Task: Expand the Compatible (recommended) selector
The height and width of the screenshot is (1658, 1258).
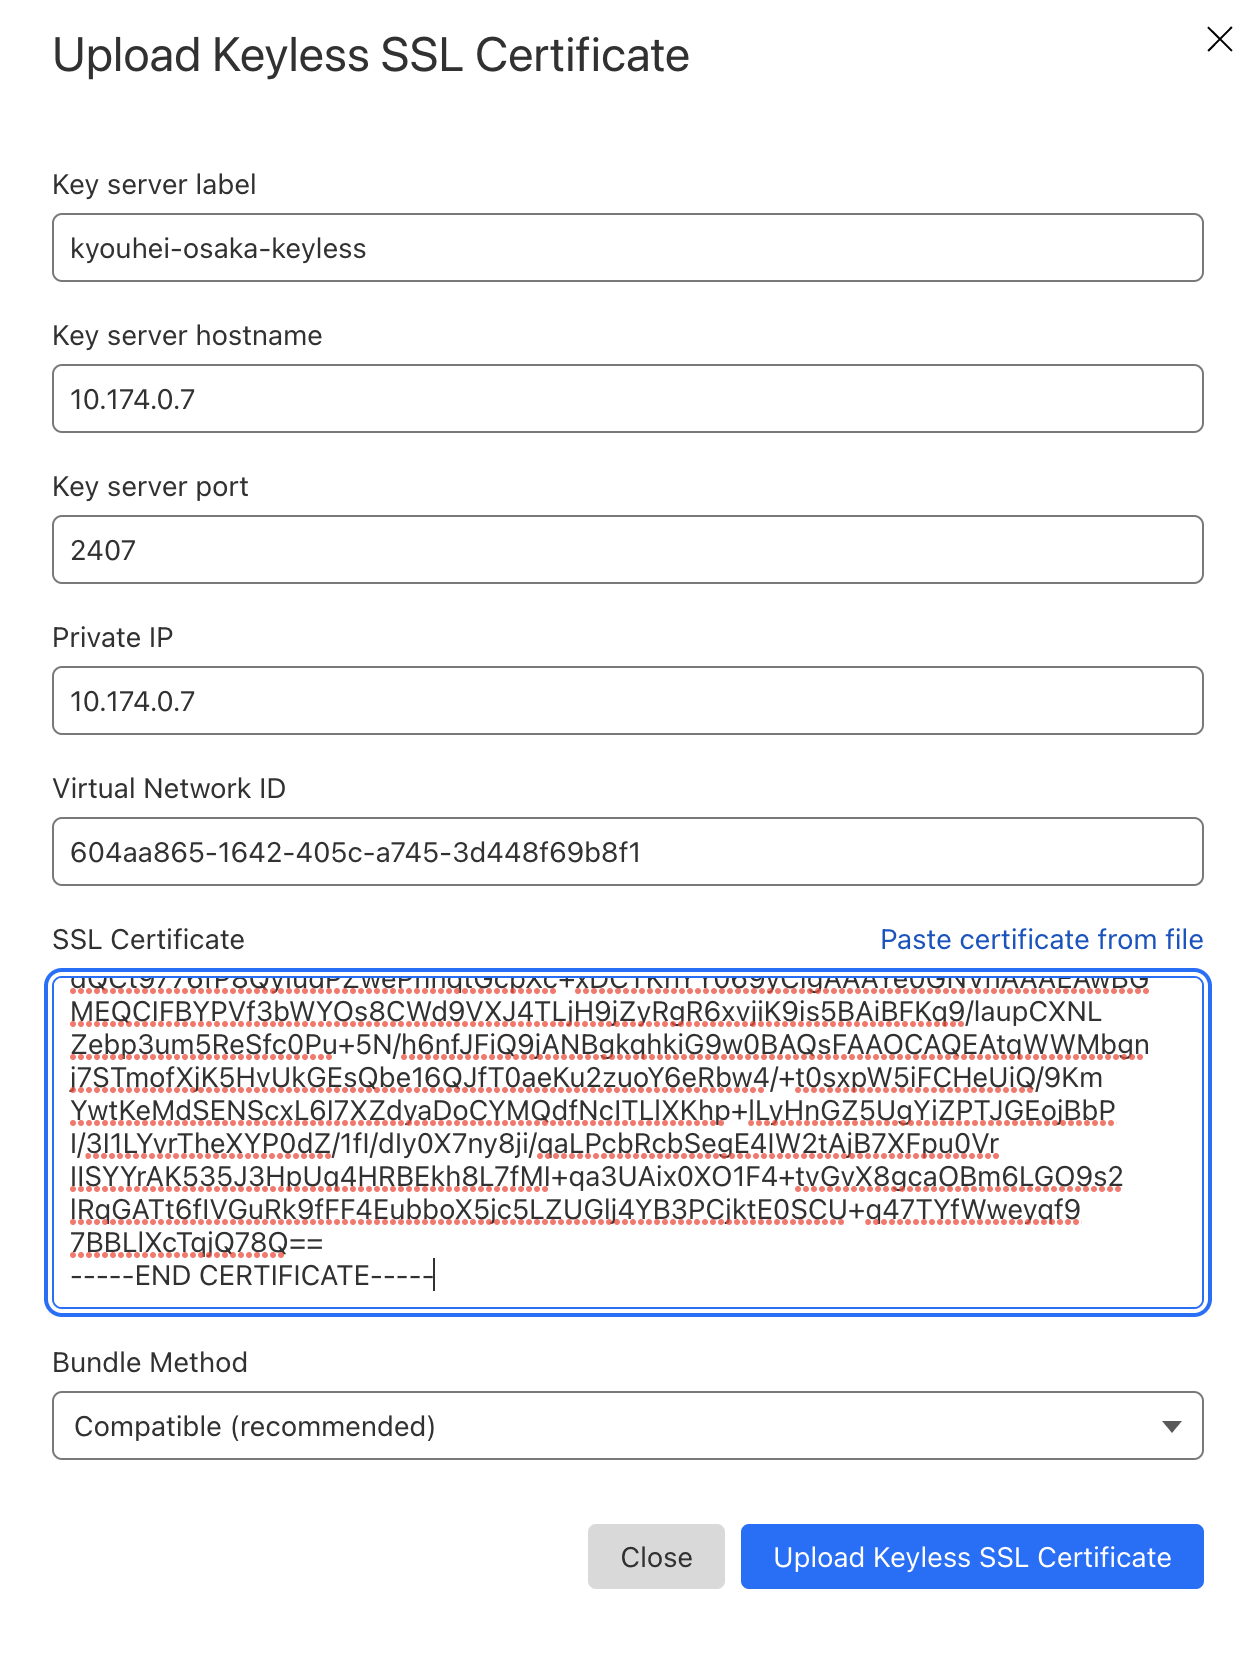Action: coord(628,1425)
